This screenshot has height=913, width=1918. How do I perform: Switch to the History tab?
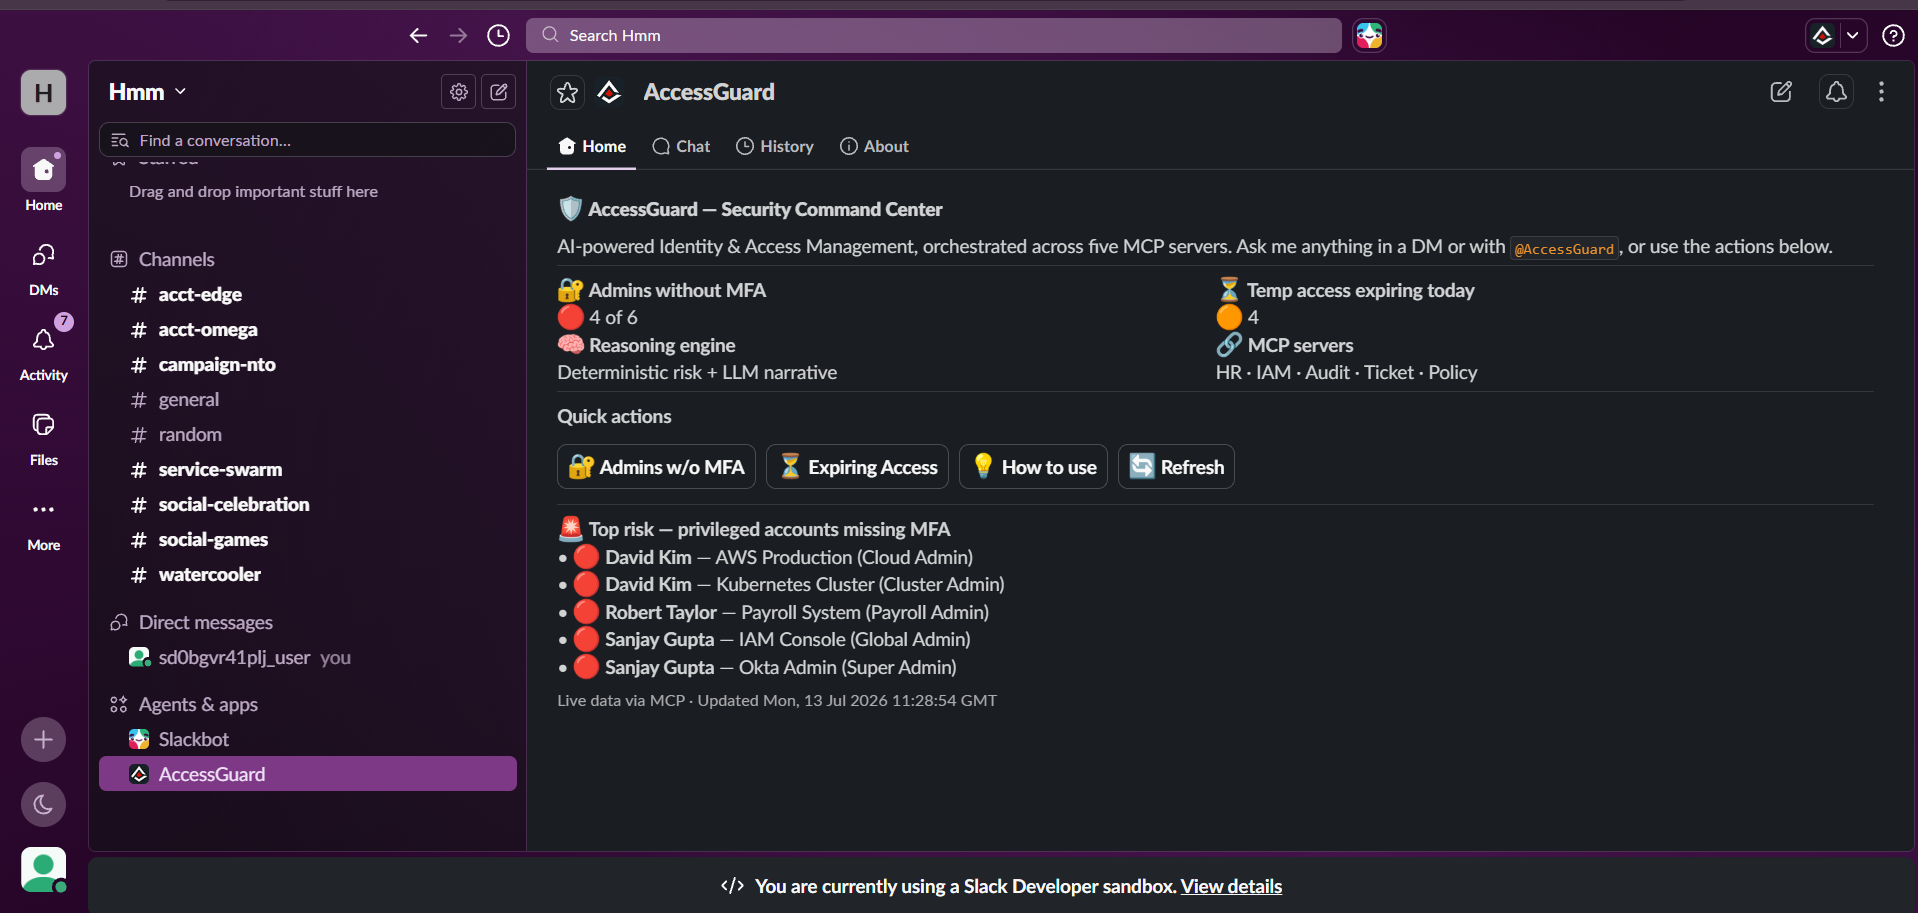point(775,146)
